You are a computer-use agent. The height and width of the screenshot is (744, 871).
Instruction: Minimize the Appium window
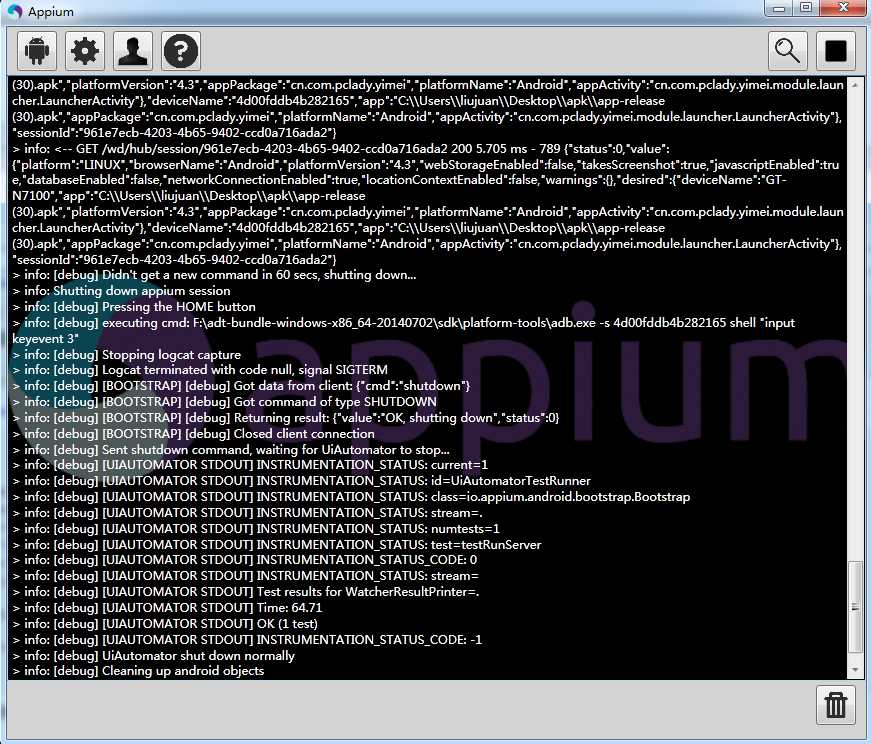[779, 8]
